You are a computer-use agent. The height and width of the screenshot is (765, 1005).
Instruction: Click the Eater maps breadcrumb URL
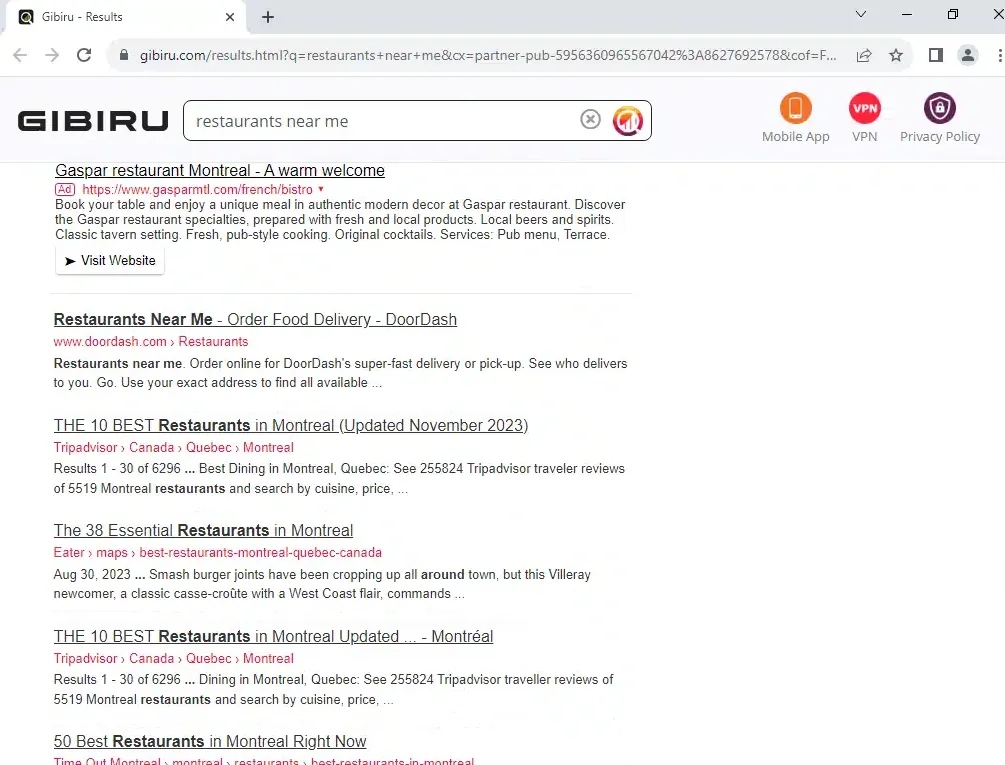click(218, 552)
